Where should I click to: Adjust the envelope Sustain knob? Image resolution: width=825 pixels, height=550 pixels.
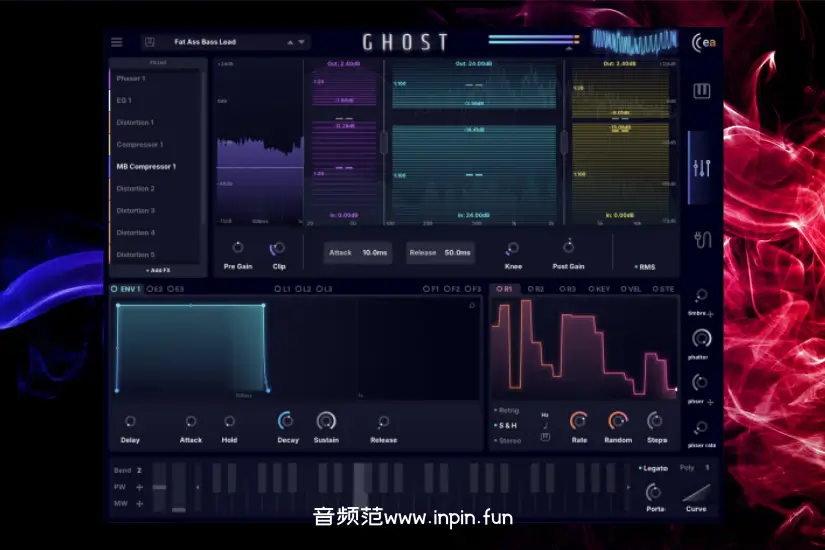326,421
